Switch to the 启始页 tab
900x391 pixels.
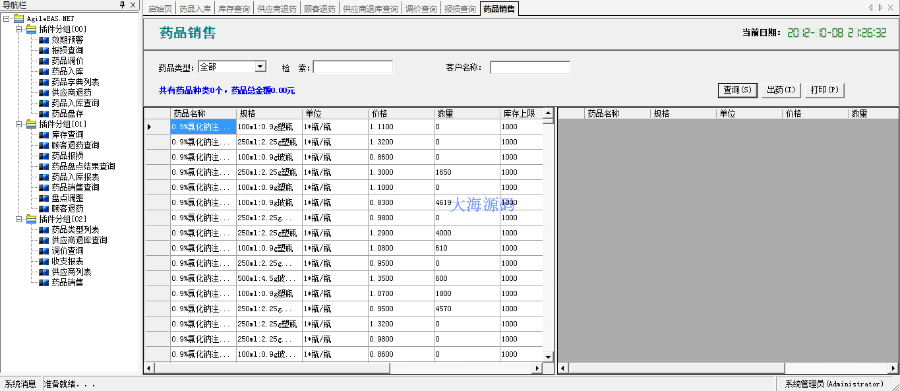pyautogui.click(x=160, y=9)
